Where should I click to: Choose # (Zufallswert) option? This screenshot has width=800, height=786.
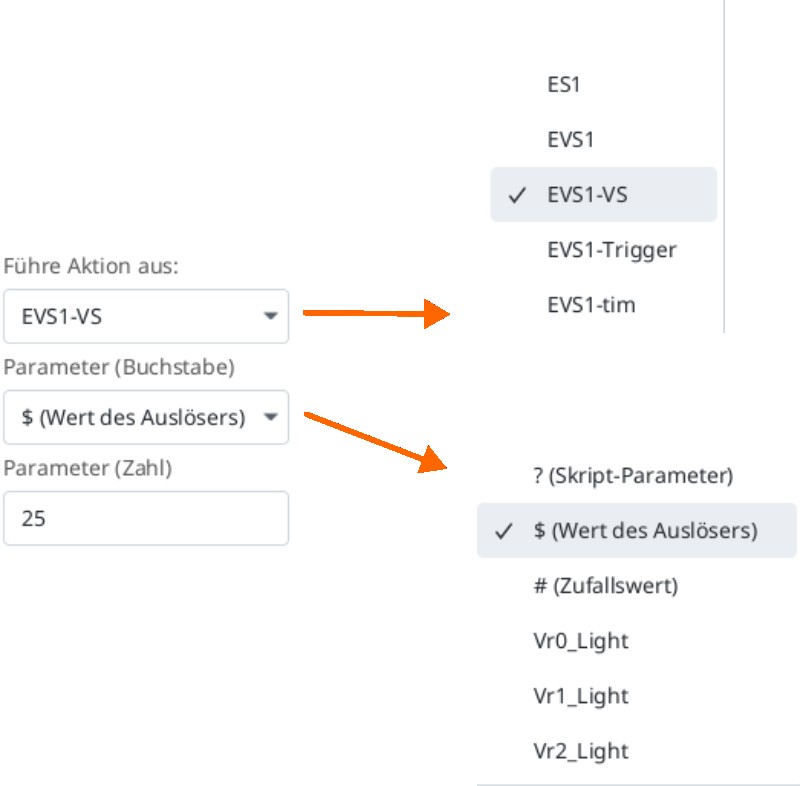point(637,586)
